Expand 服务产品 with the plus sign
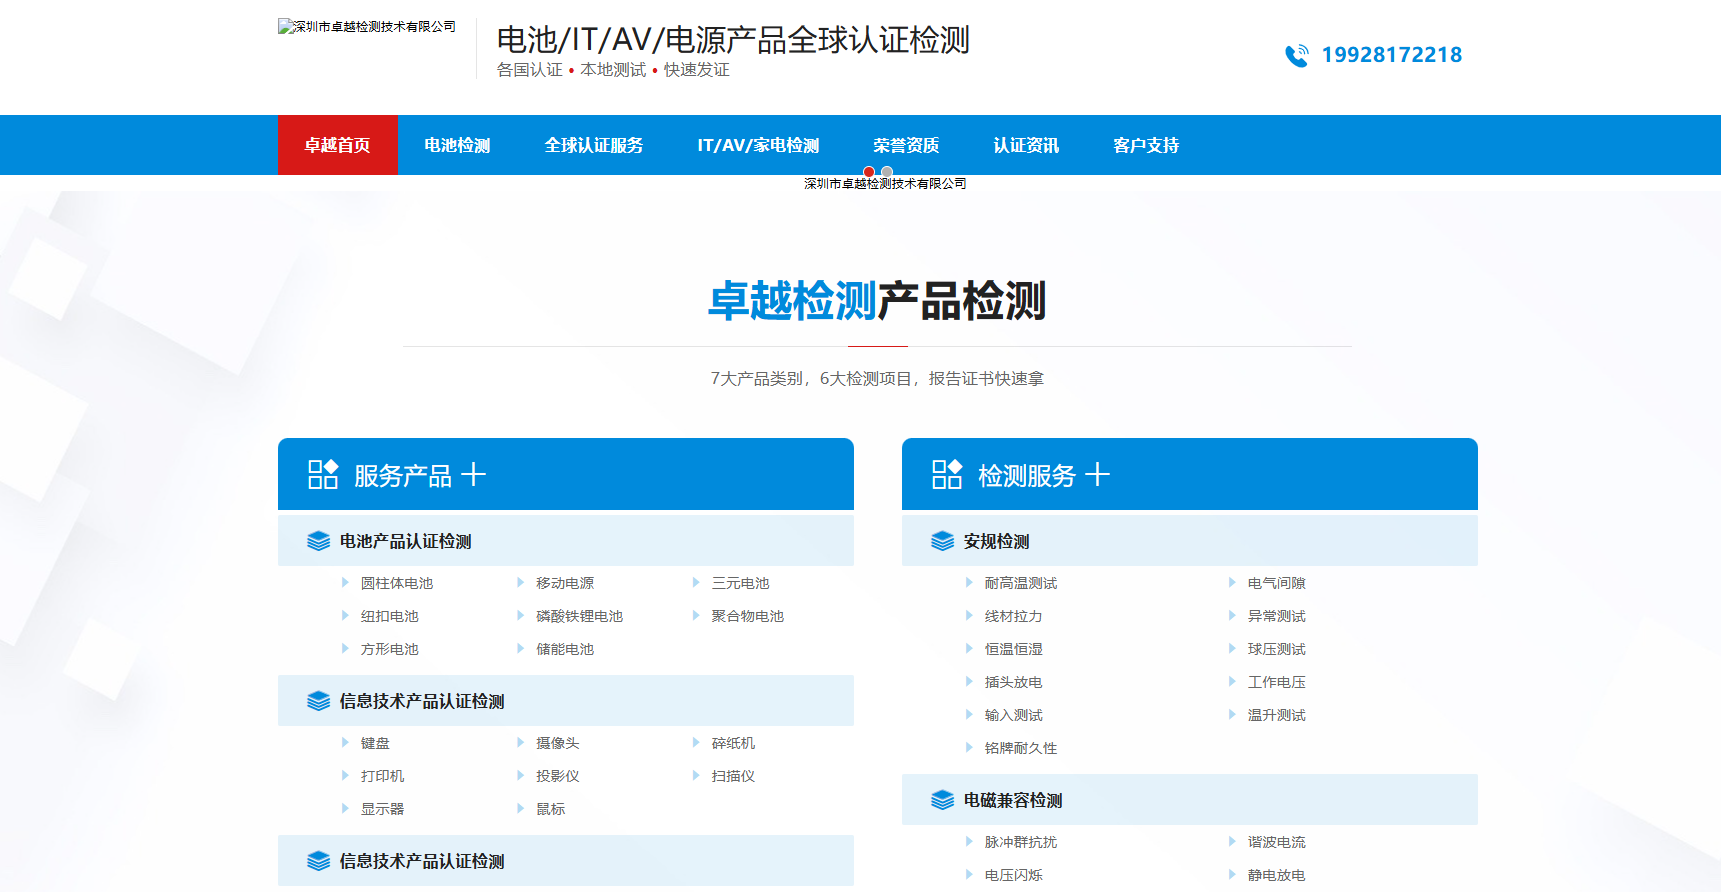Viewport: 1721px width, 892px height. tap(473, 474)
